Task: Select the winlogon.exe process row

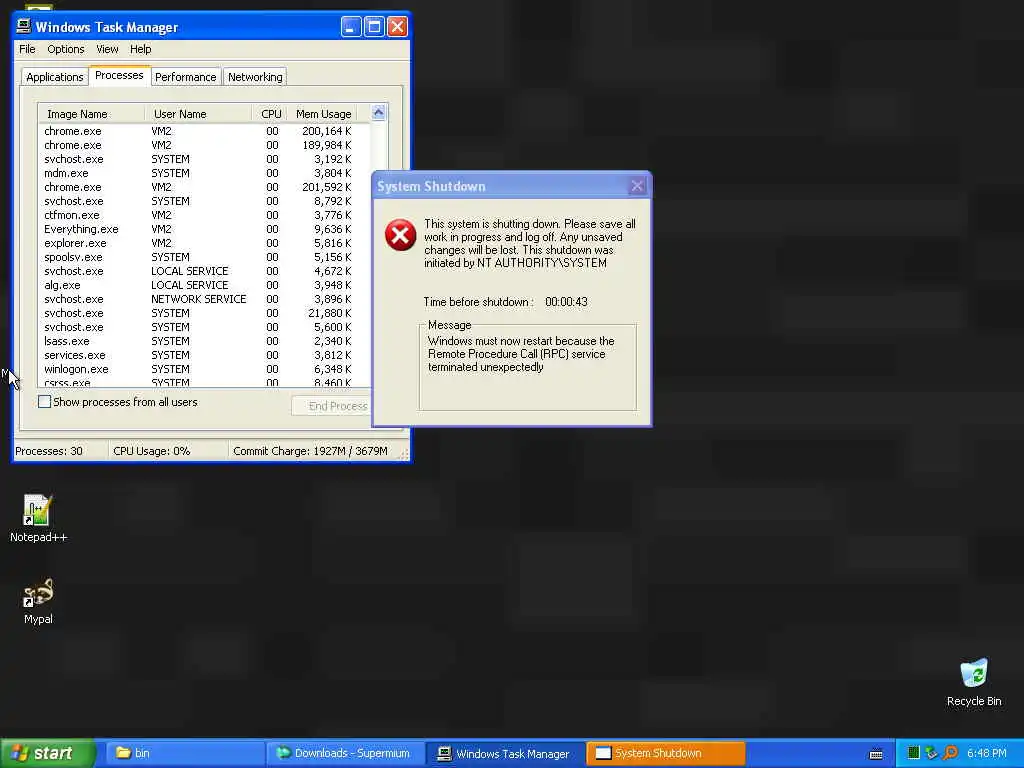Action: click(x=204, y=369)
